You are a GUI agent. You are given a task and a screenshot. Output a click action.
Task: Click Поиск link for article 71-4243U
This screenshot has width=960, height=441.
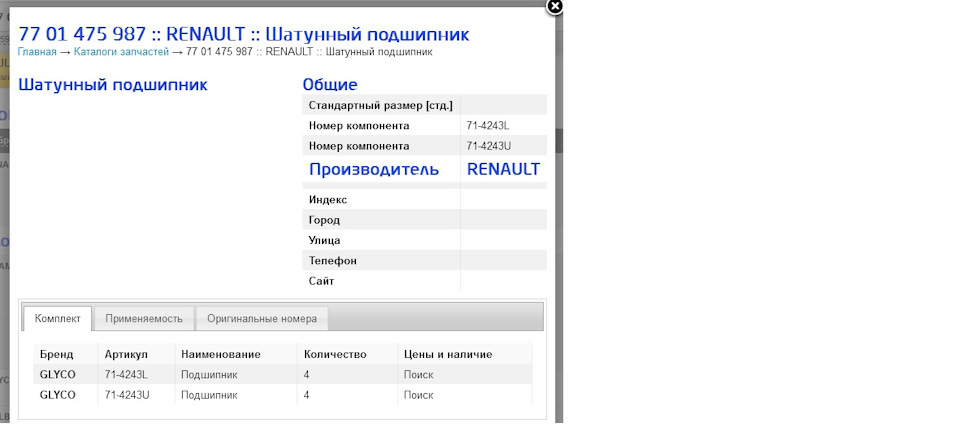[x=419, y=395]
